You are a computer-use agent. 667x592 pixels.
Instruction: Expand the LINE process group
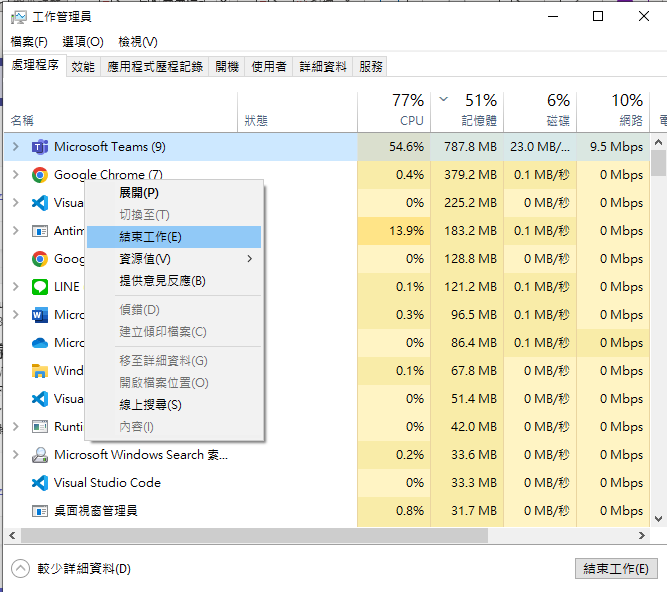pyautogui.click(x=16, y=287)
